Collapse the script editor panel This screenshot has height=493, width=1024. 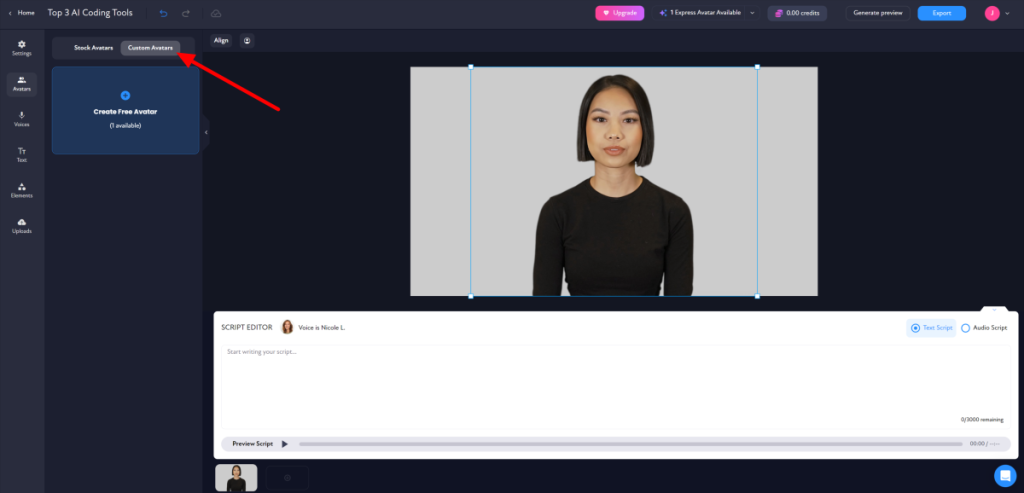(994, 310)
